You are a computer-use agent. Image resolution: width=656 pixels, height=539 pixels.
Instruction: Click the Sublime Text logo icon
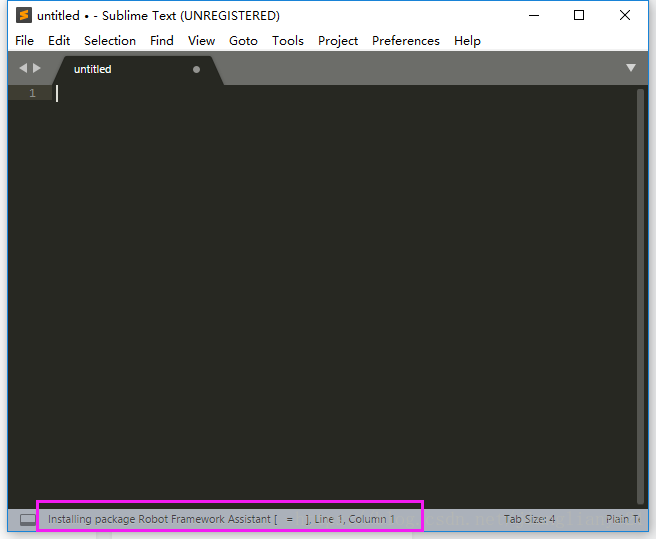[24, 15]
